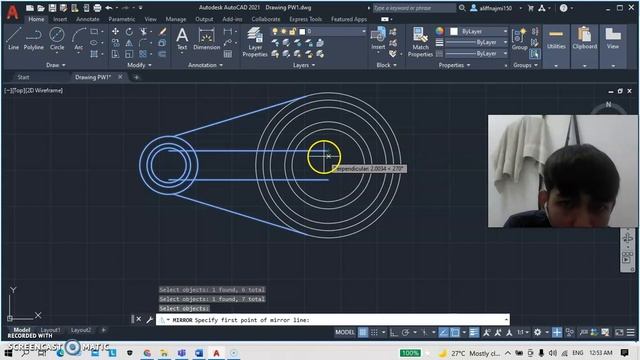This screenshot has height=360, width=640.
Task: Click the Plot (print) icon in quick access toolbar
Action: pyautogui.click(x=97, y=8)
